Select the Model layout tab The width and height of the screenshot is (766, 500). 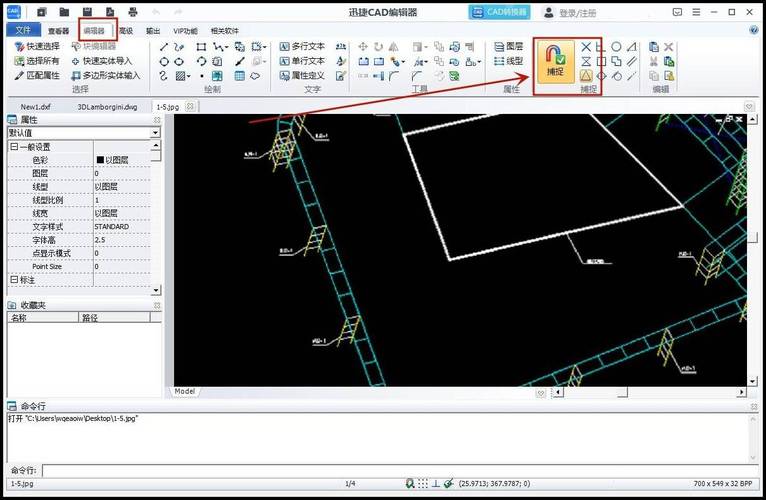click(185, 391)
